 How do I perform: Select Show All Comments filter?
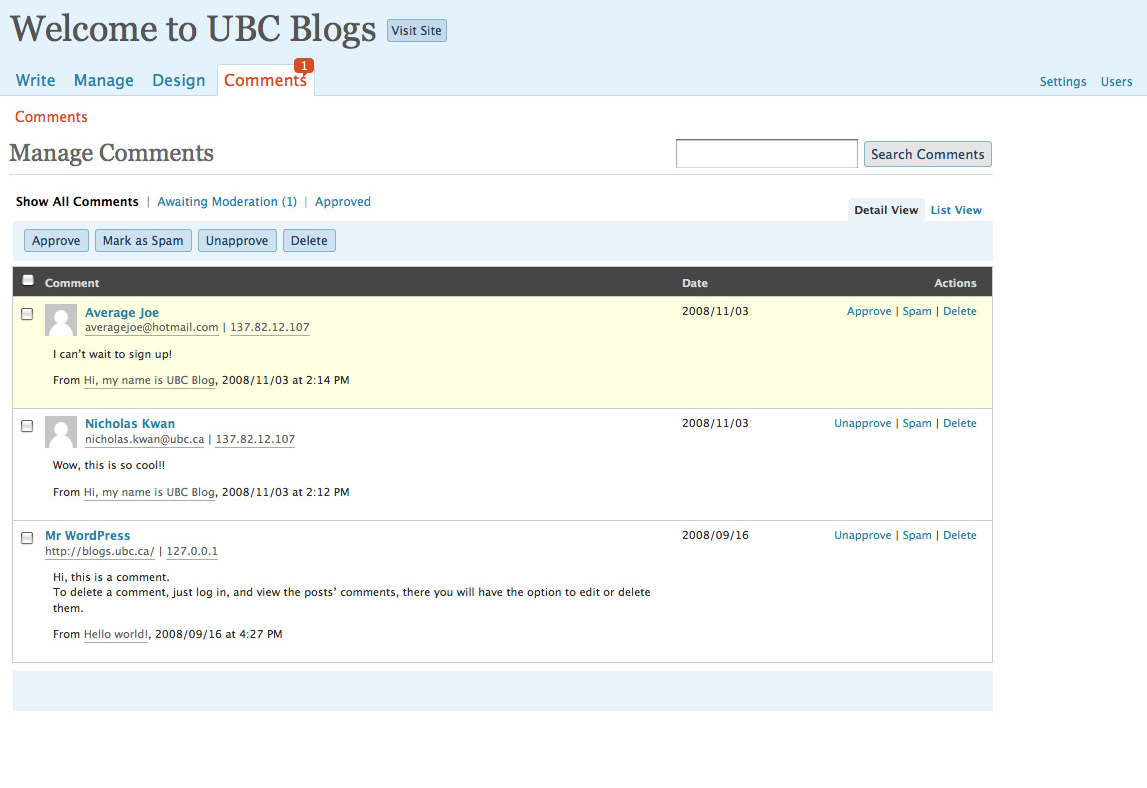click(77, 202)
